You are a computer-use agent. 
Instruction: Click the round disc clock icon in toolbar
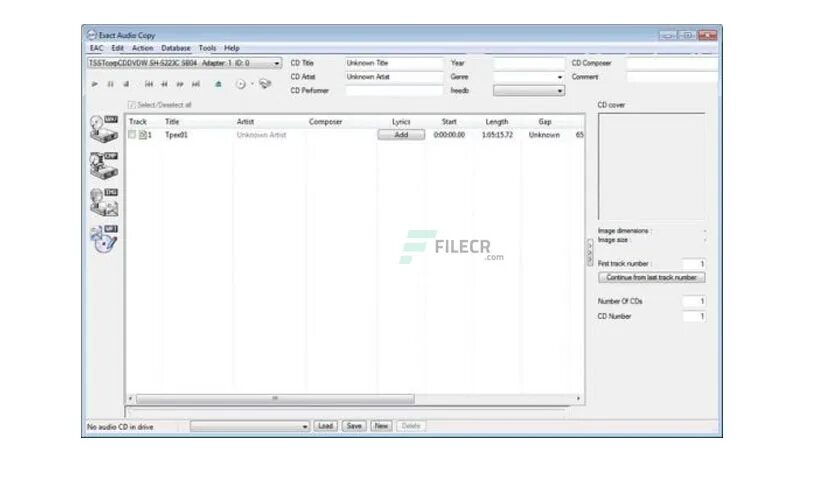(x=241, y=84)
